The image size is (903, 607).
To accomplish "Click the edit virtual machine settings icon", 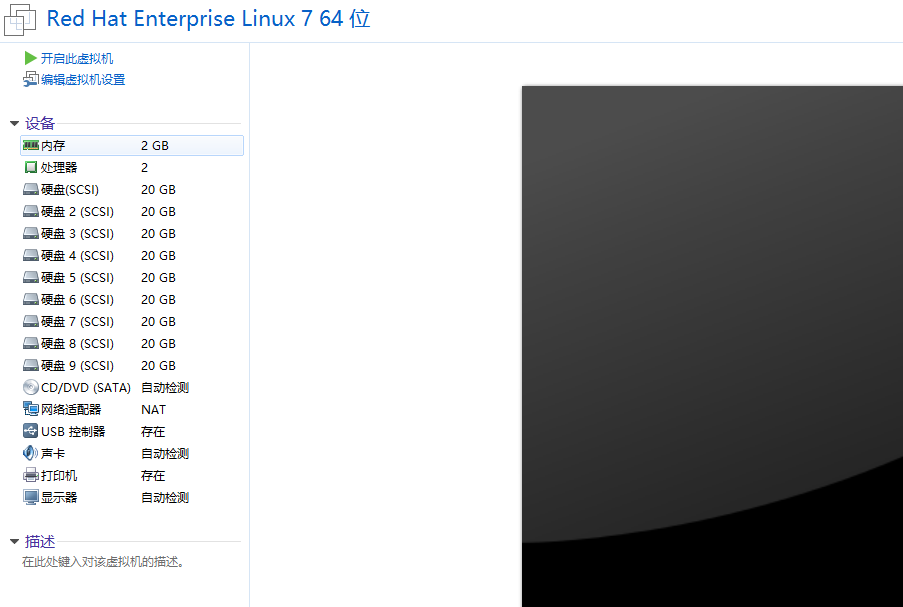I will click(x=31, y=80).
